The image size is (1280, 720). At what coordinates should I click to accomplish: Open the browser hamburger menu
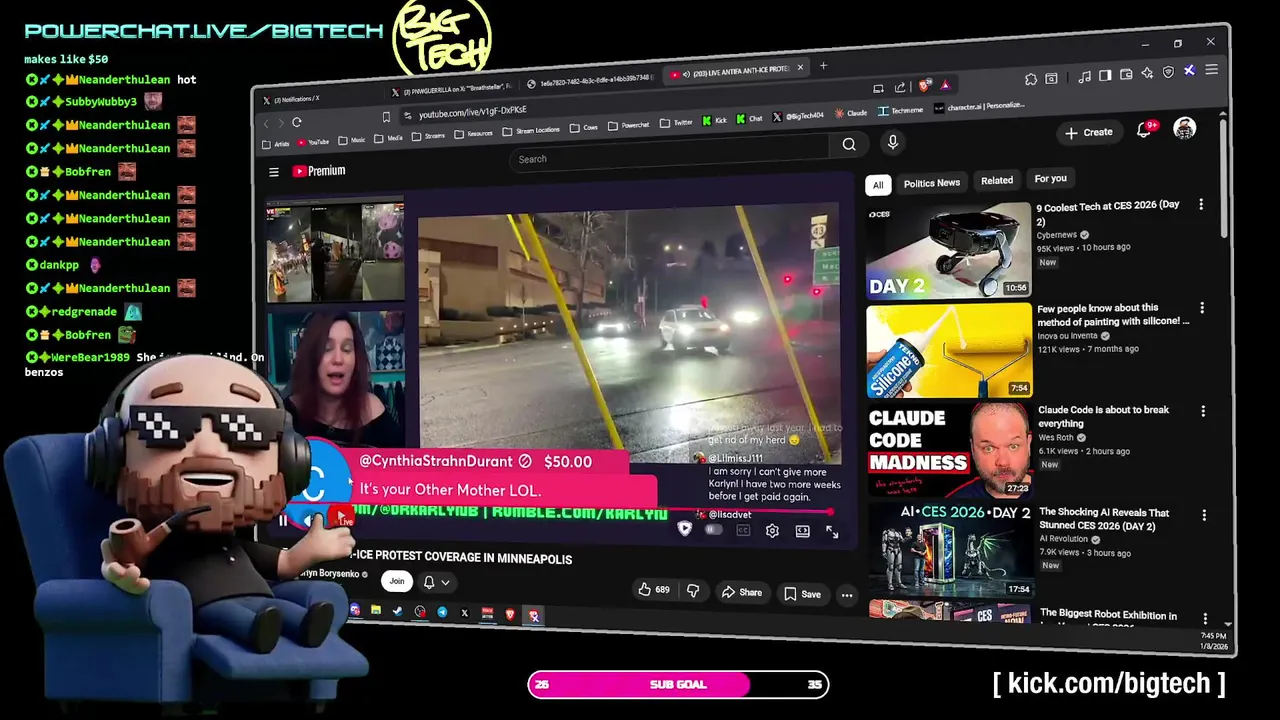point(1211,70)
